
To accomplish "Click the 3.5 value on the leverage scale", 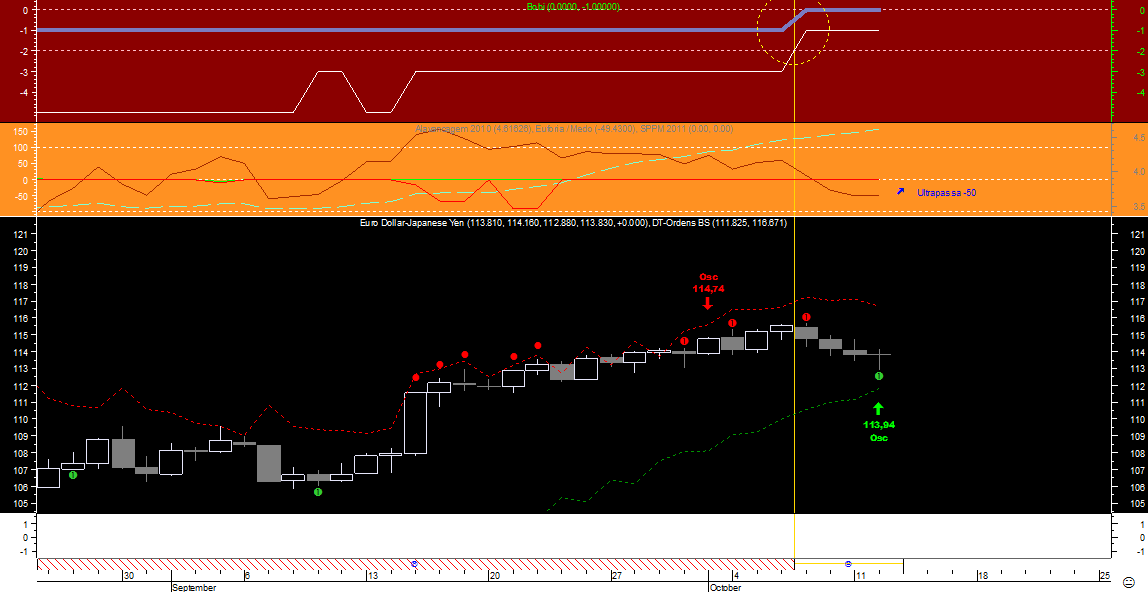I will [x=1139, y=207].
